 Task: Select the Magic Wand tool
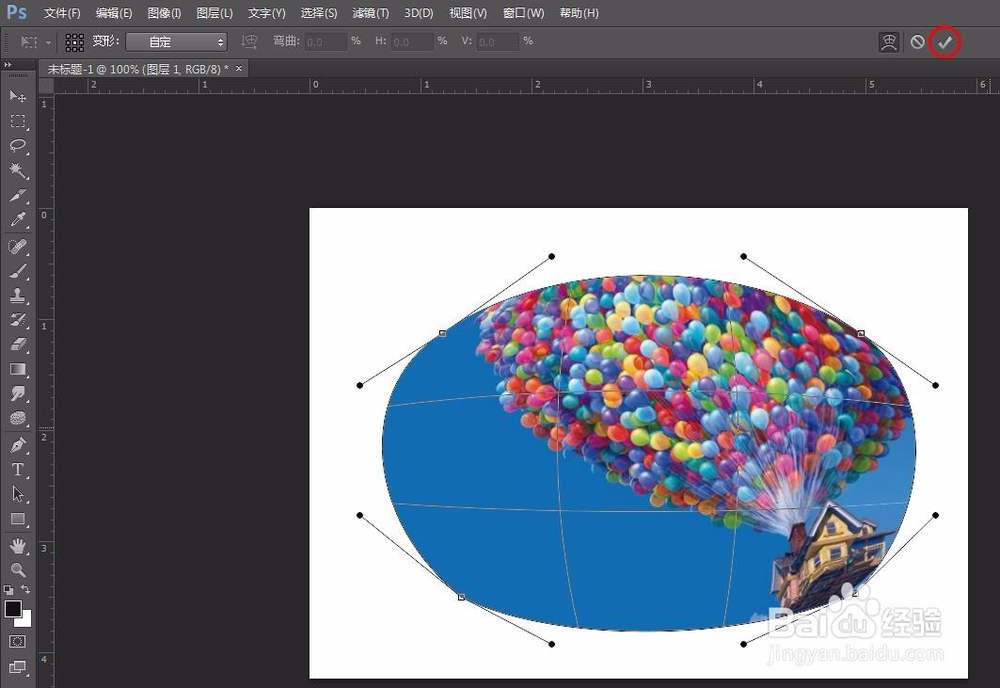[17, 170]
